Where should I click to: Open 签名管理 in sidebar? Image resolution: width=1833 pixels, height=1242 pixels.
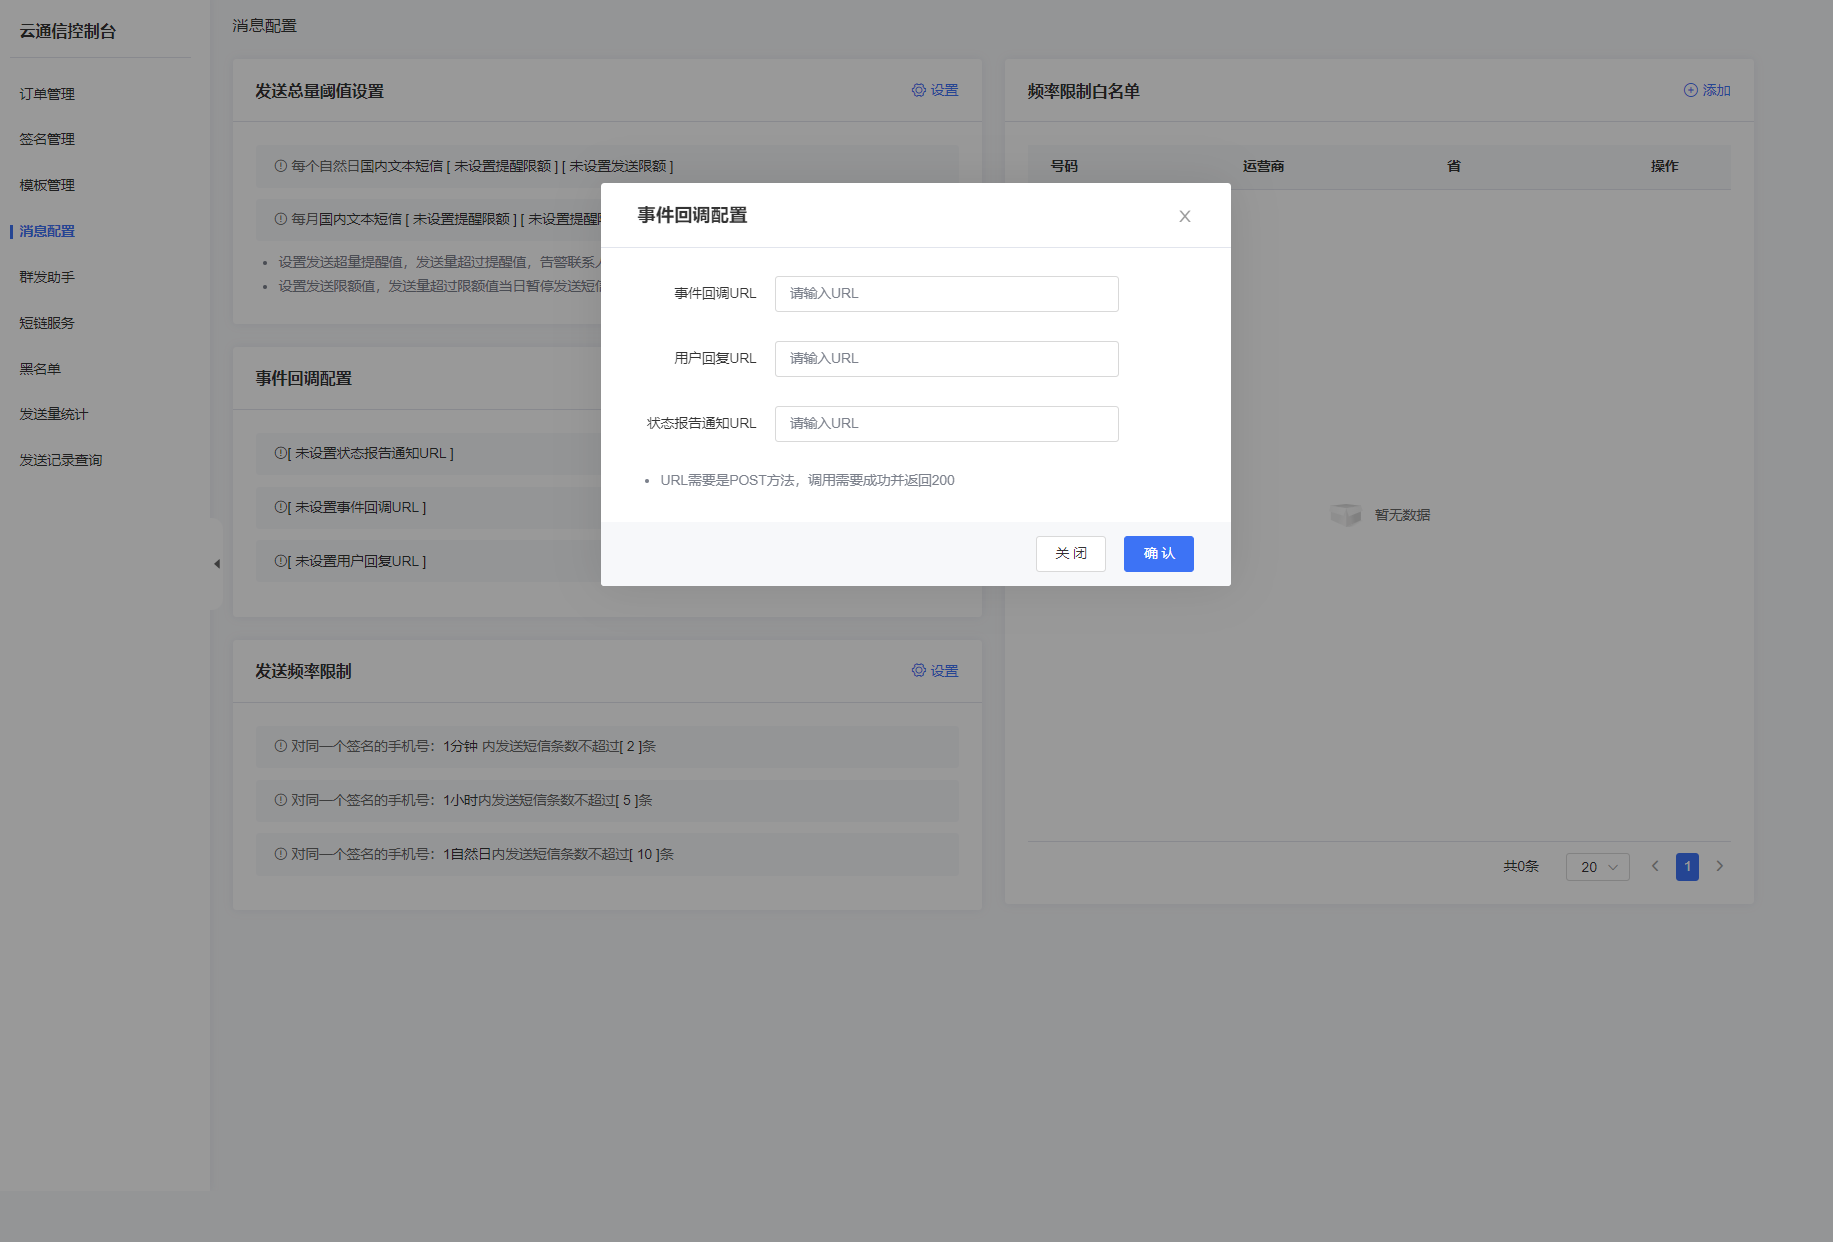(47, 139)
